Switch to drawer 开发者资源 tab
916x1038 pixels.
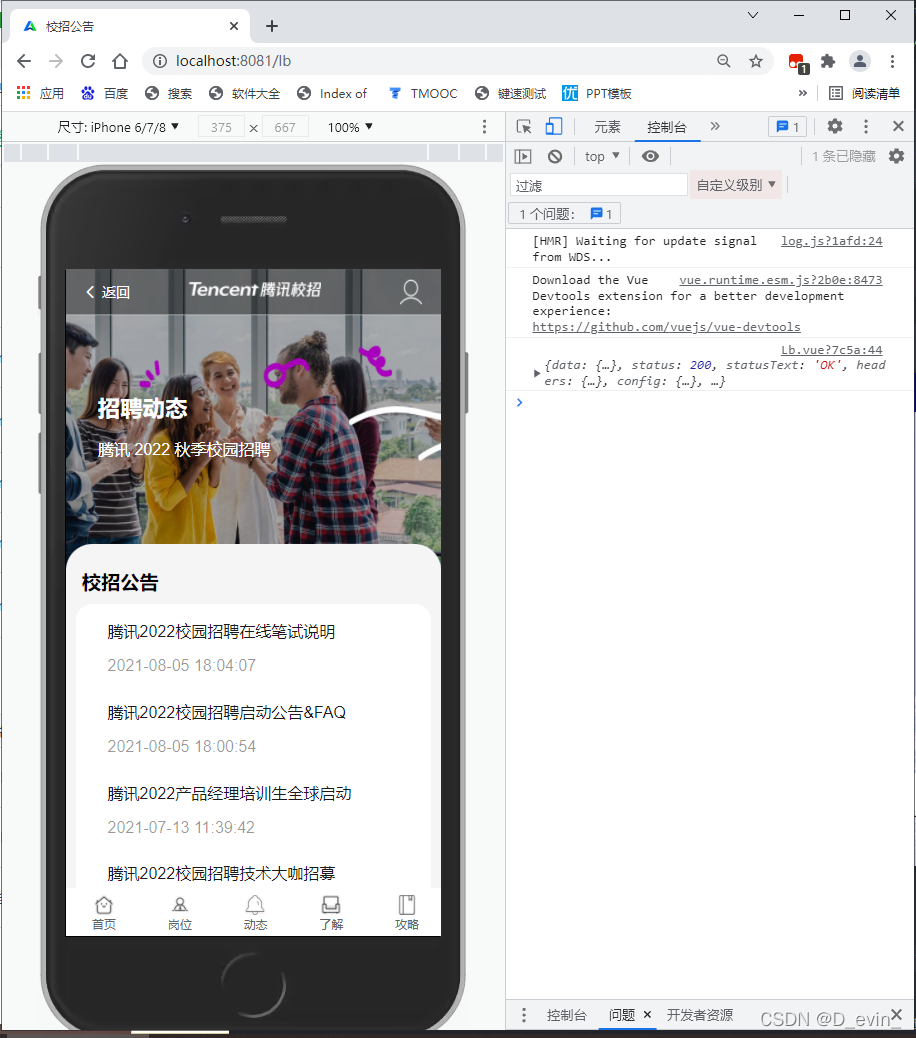pyautogui.click(x=700, y=1015)
